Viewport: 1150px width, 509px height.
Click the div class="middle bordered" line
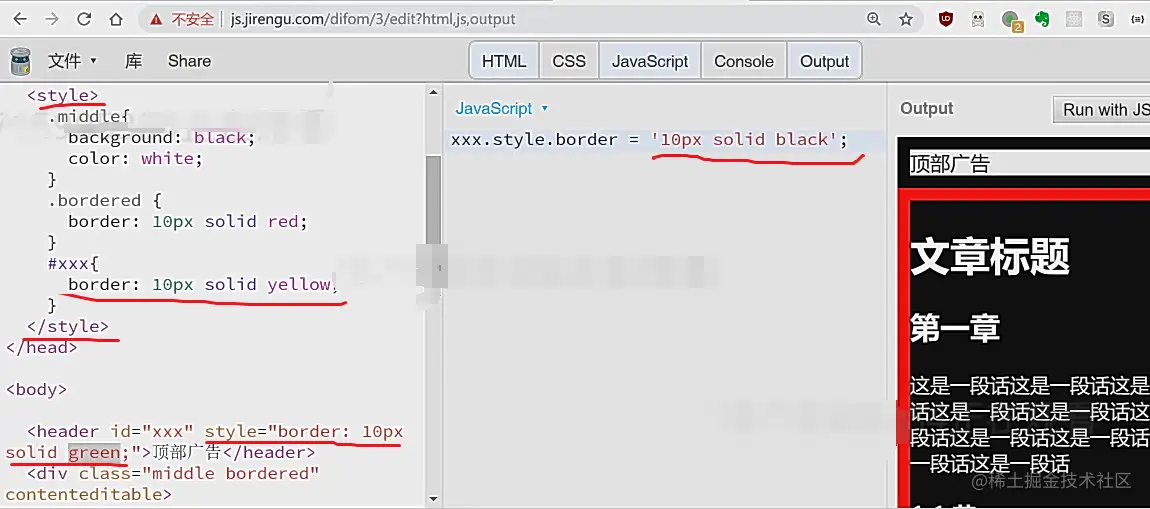tap(172, 474)
